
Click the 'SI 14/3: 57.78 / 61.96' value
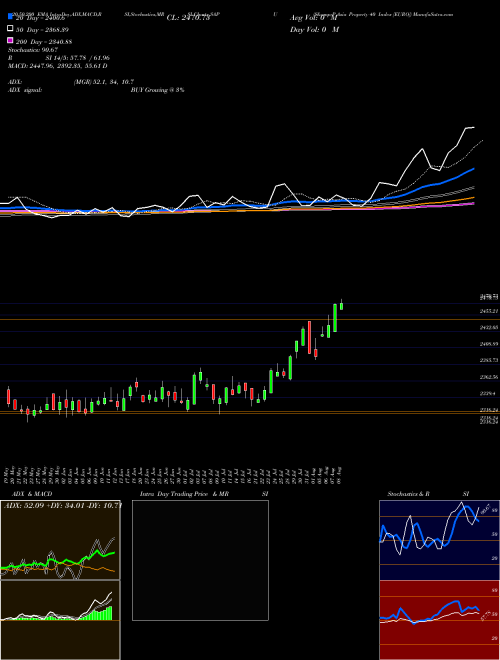pyautogui.click(x=78, y=58)
